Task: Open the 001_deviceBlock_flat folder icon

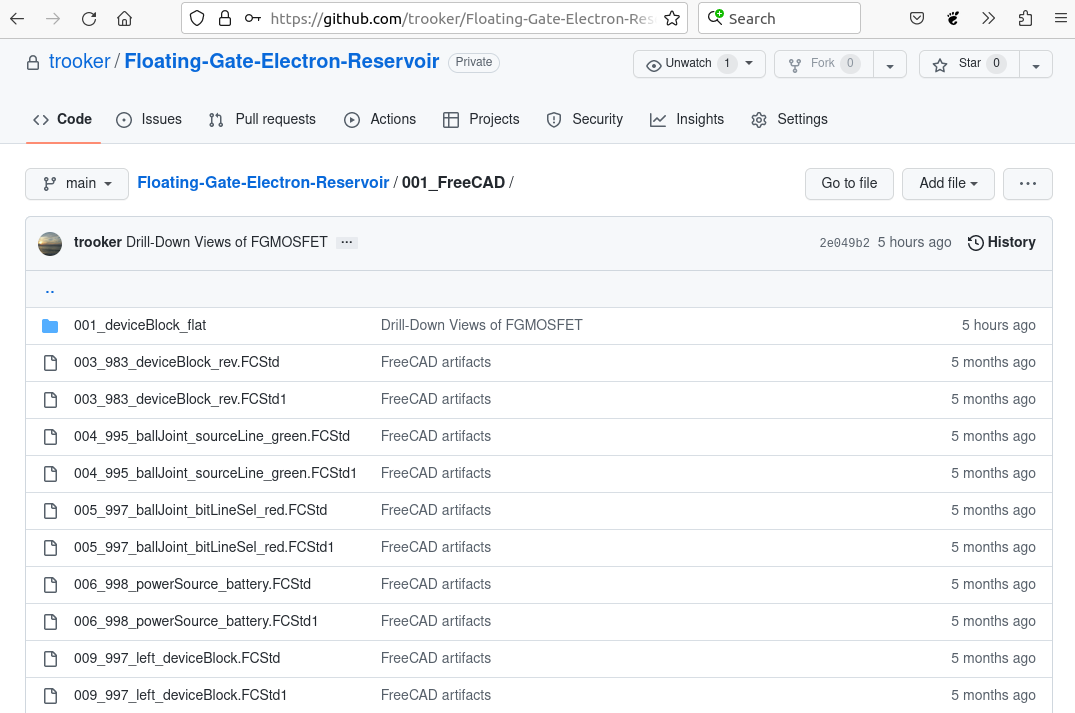Action: pos(50,326)
